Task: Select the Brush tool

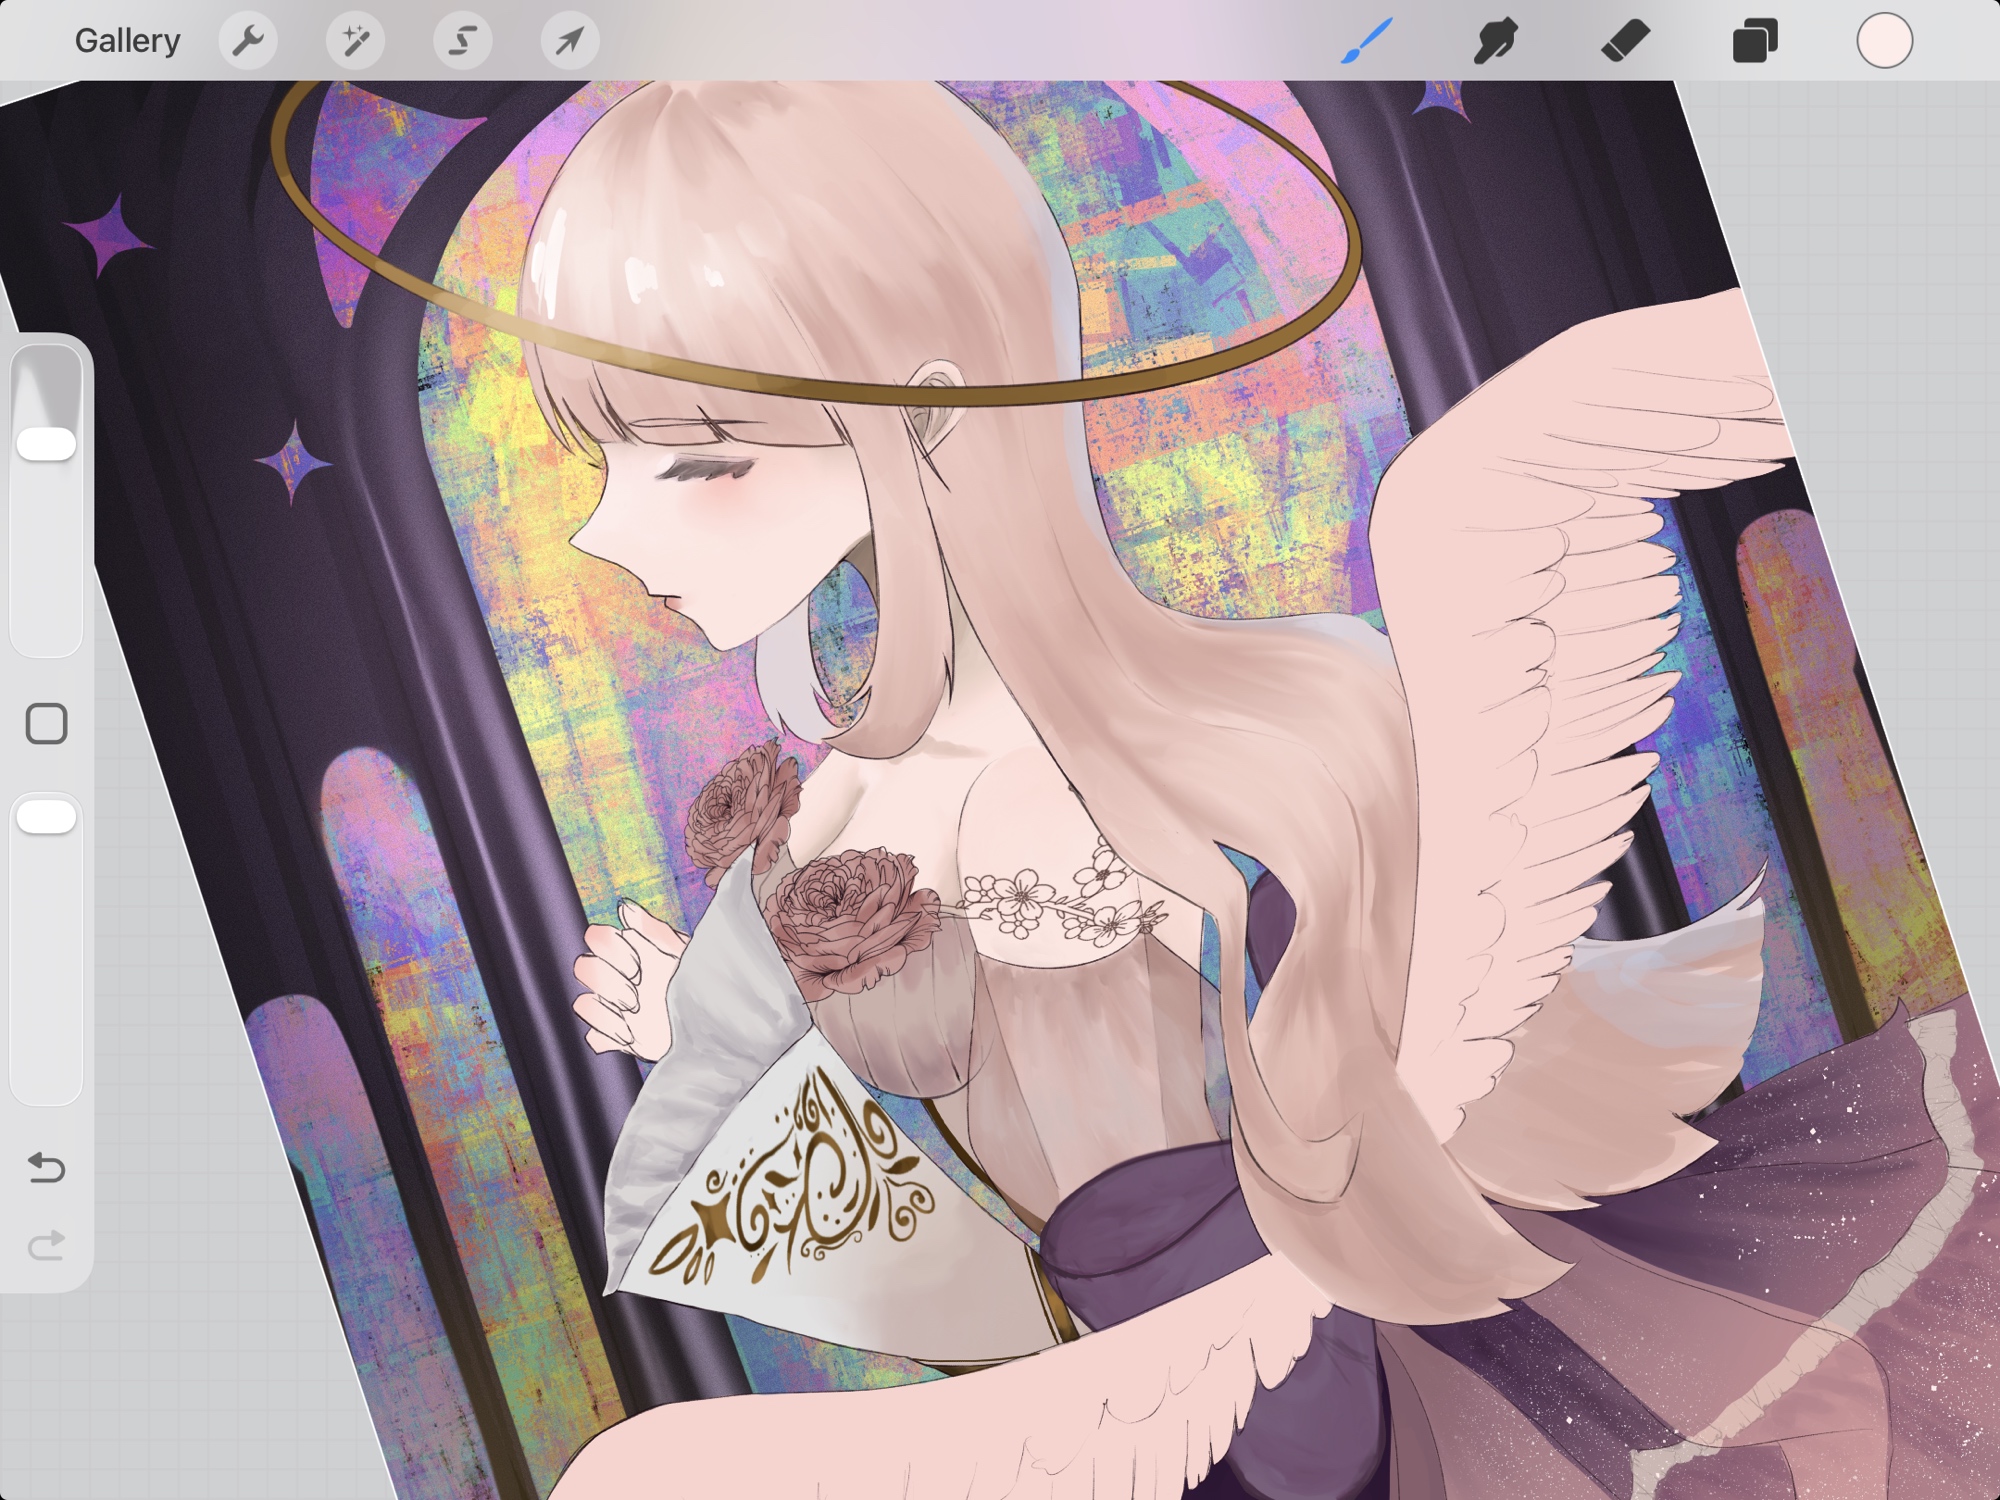Action: pos(1366,41)
